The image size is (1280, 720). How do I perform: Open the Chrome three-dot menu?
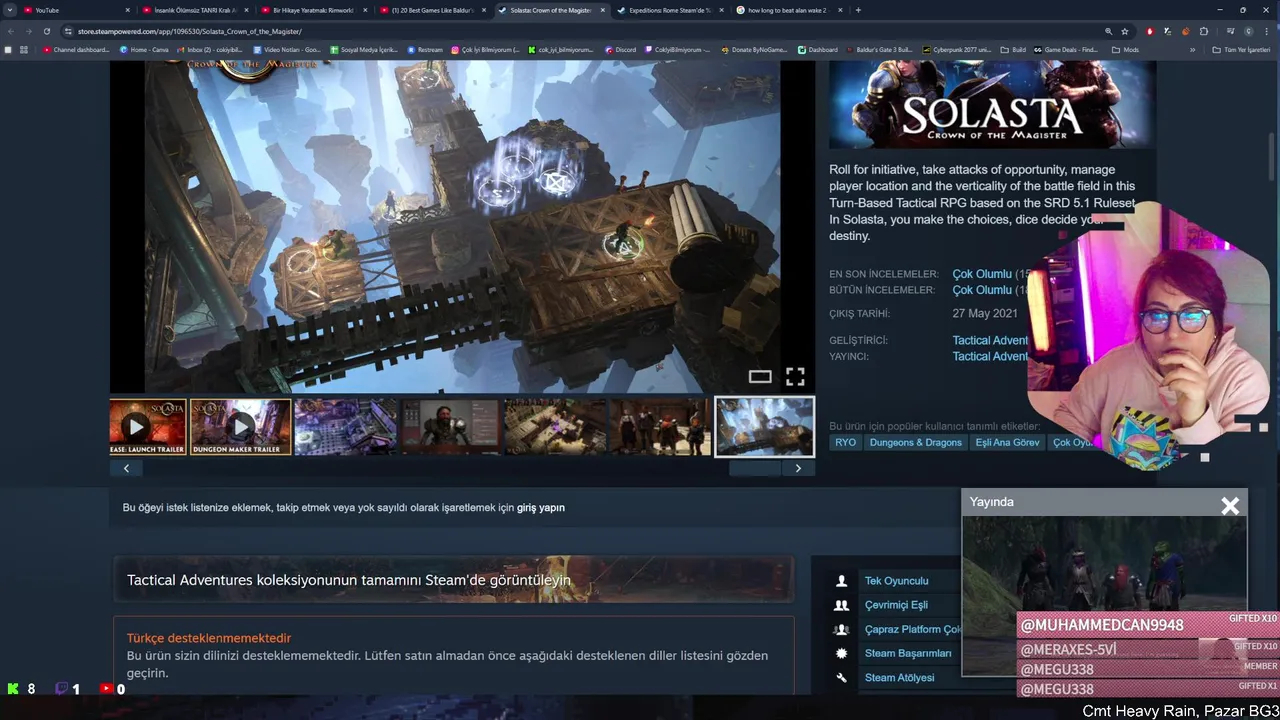coord(1268,31)
